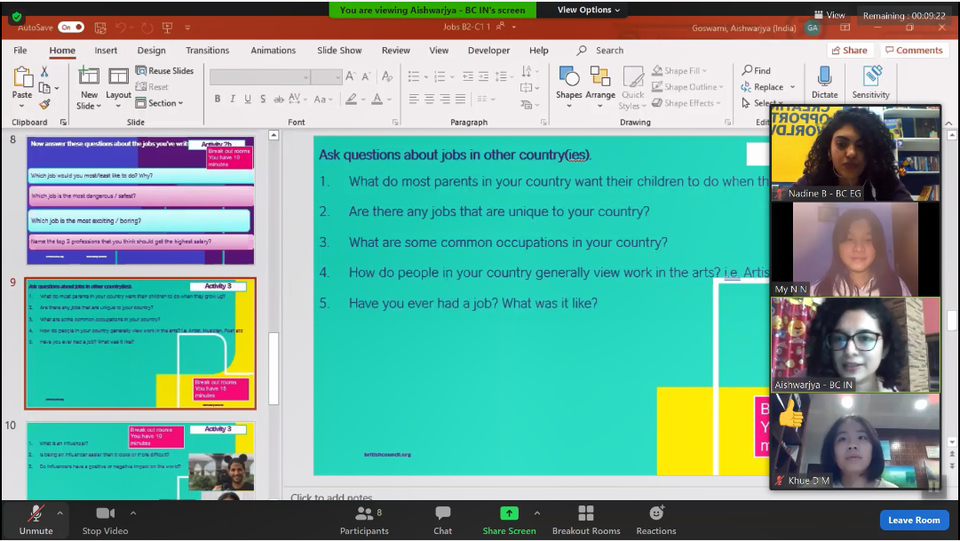Click the Leave Room button
Viewport: 960px width, 541px height.
pyautogui.click(x=914, y=520)
